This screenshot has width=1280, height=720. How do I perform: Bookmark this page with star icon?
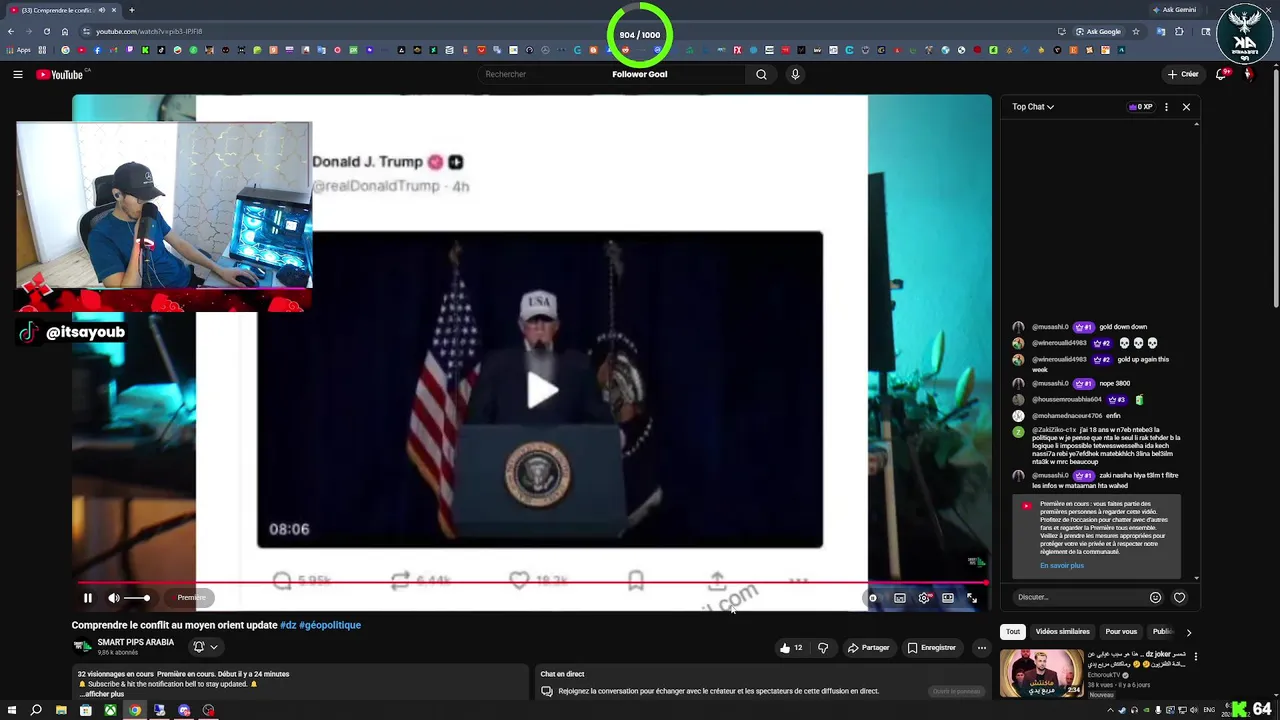pyautogui.click(x=1136, y=31)
